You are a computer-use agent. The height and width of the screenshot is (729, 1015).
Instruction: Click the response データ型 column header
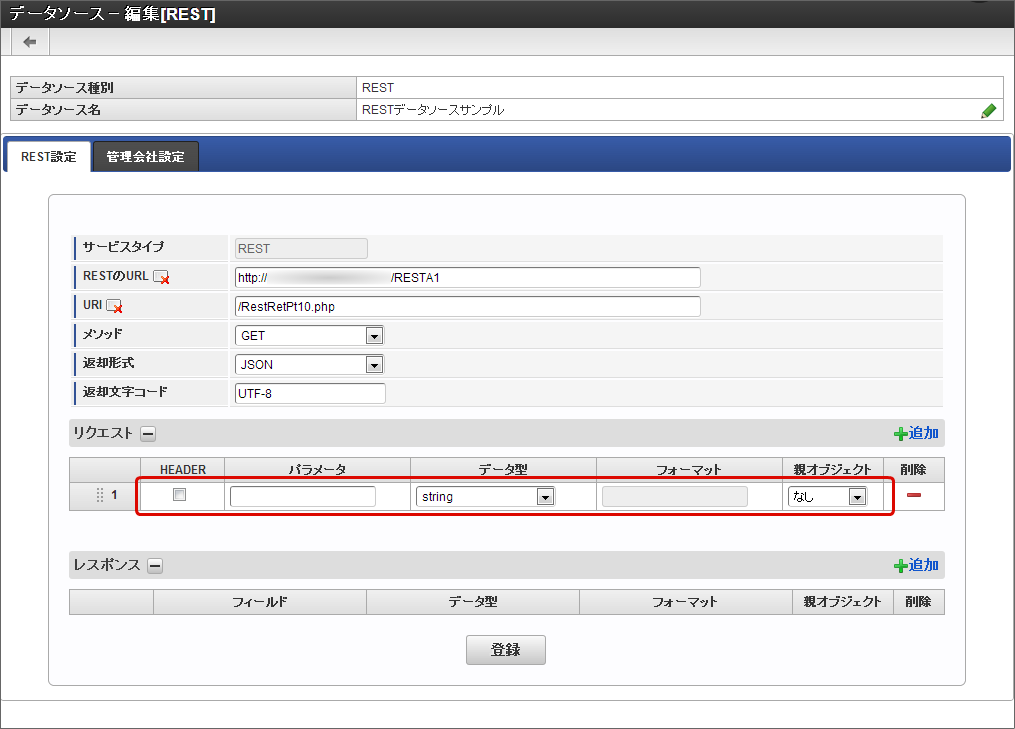pyautogui.click(x=473, y=602)
